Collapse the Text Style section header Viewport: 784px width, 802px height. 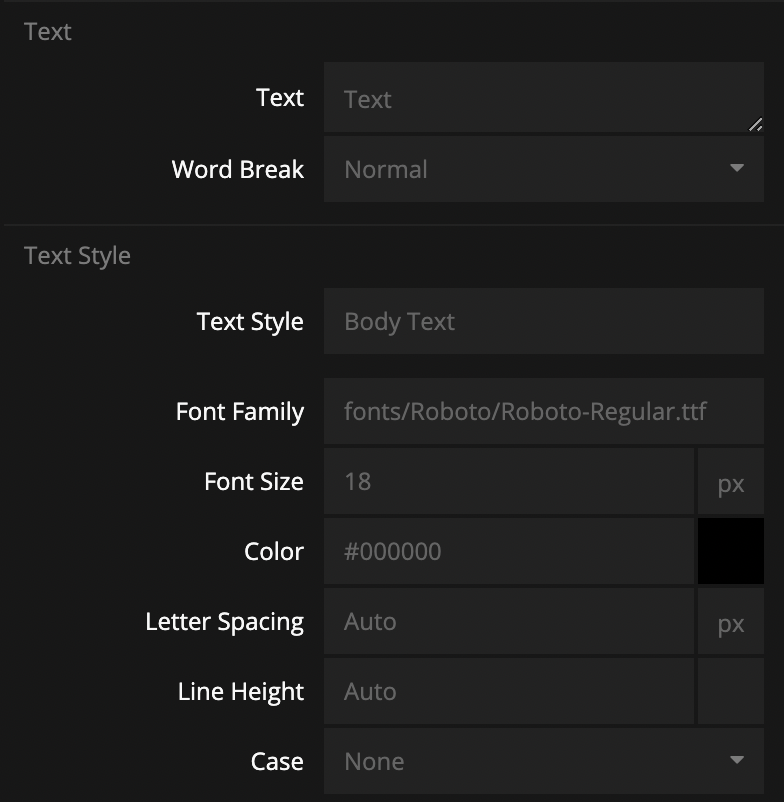click(x=77, y=255)
